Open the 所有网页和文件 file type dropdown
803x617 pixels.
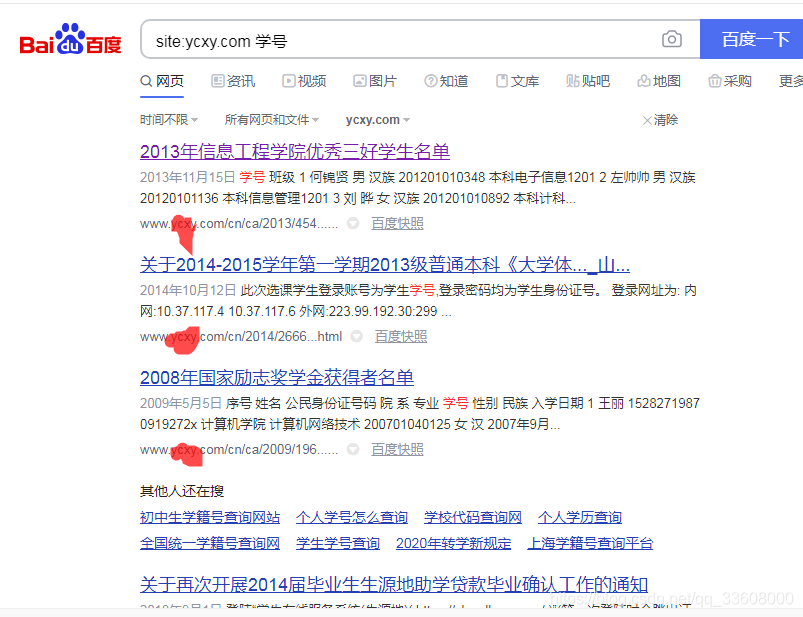pyautogui.click(x=271, y=119)
